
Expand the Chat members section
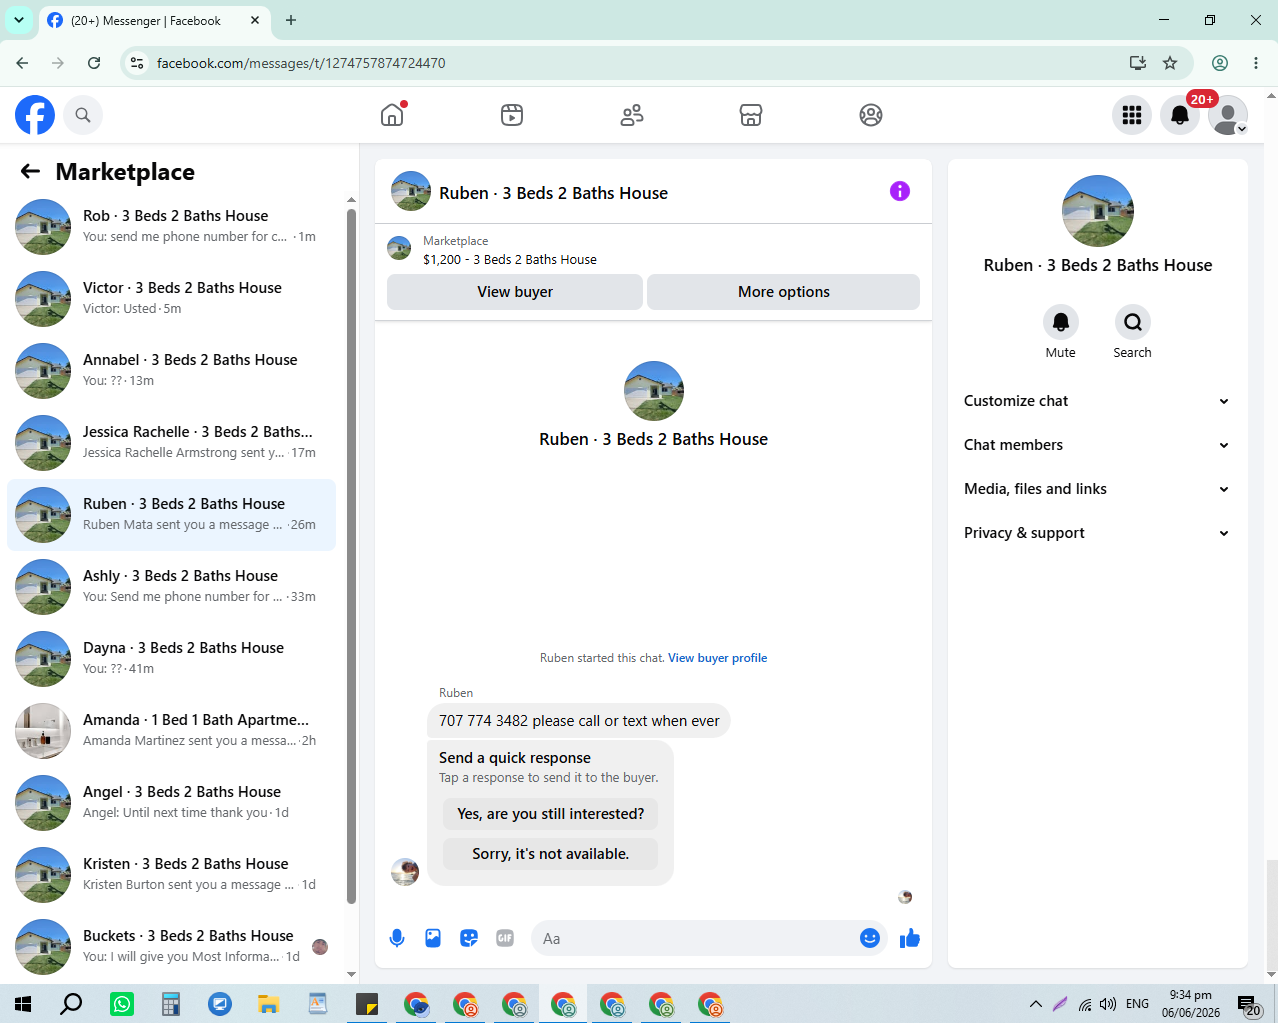point(1097,445)
